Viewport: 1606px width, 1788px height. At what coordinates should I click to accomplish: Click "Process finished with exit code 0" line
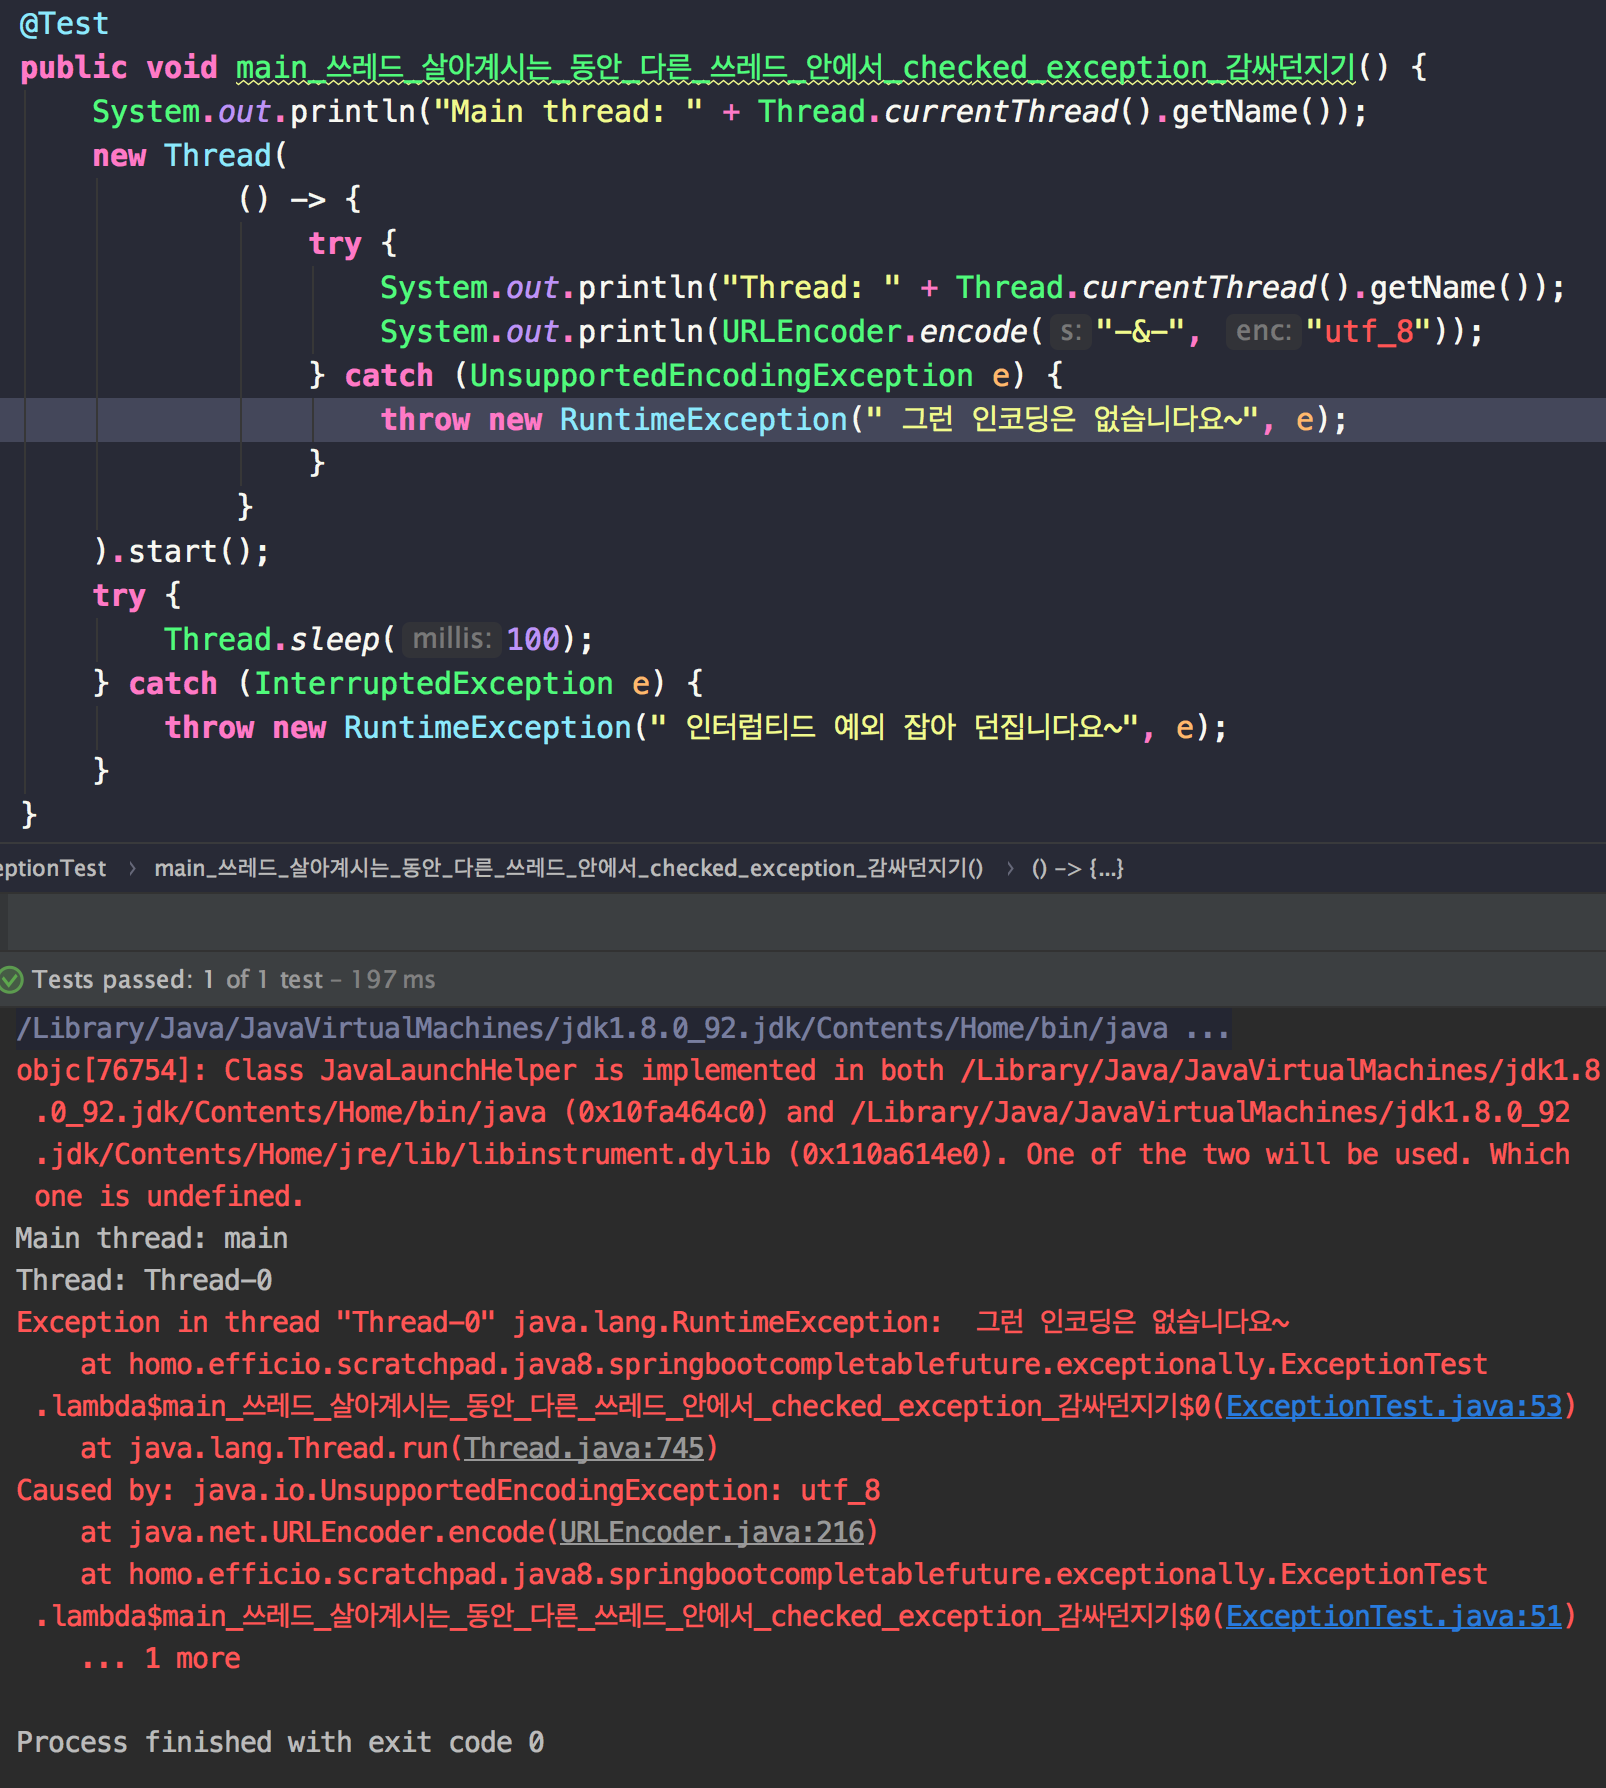tap(280, 1742)
